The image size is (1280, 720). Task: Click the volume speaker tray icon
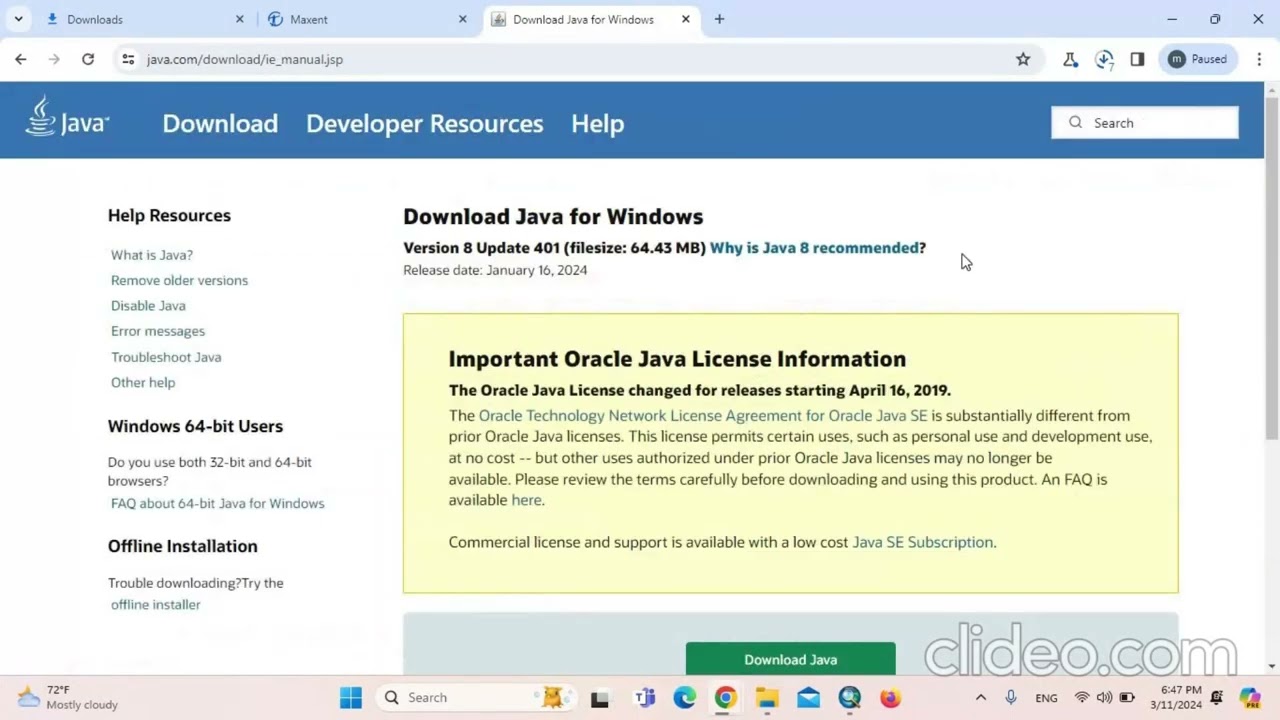coord(1104,697)
